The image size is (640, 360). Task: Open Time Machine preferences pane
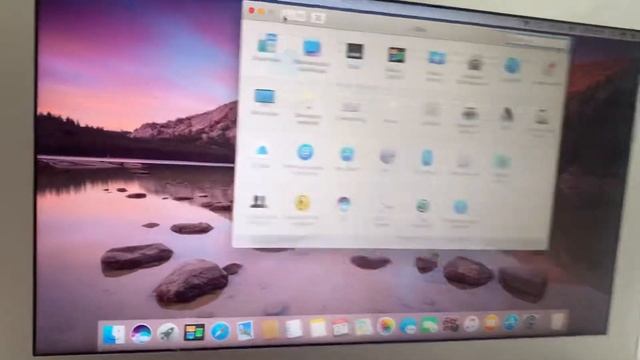422,206
